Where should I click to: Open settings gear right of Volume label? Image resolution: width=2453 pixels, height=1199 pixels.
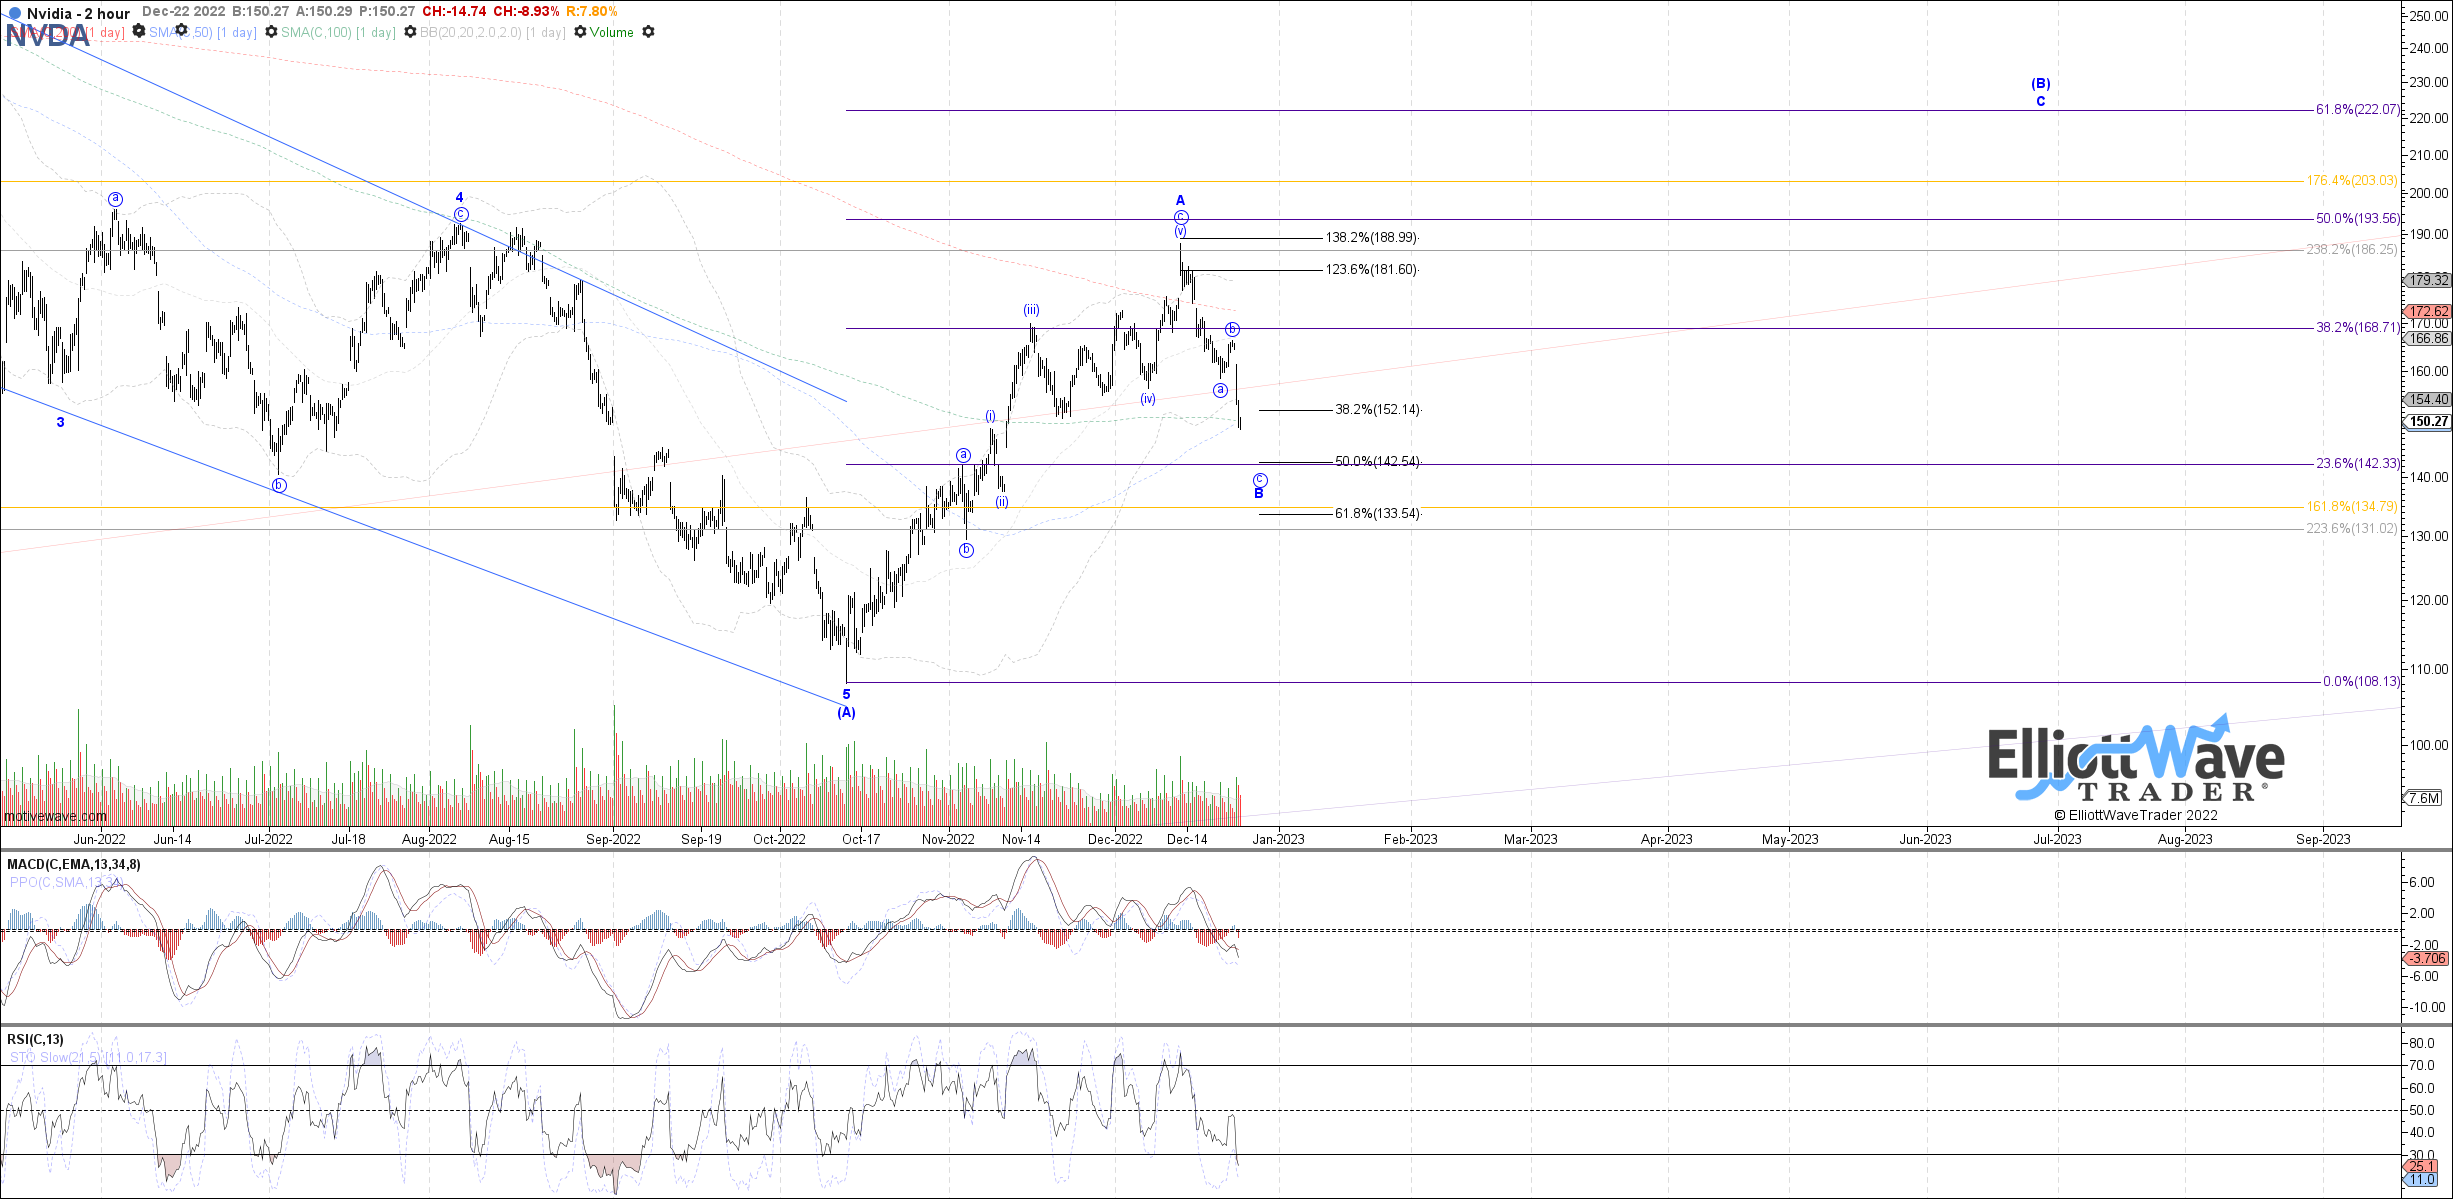coord(648,32)
